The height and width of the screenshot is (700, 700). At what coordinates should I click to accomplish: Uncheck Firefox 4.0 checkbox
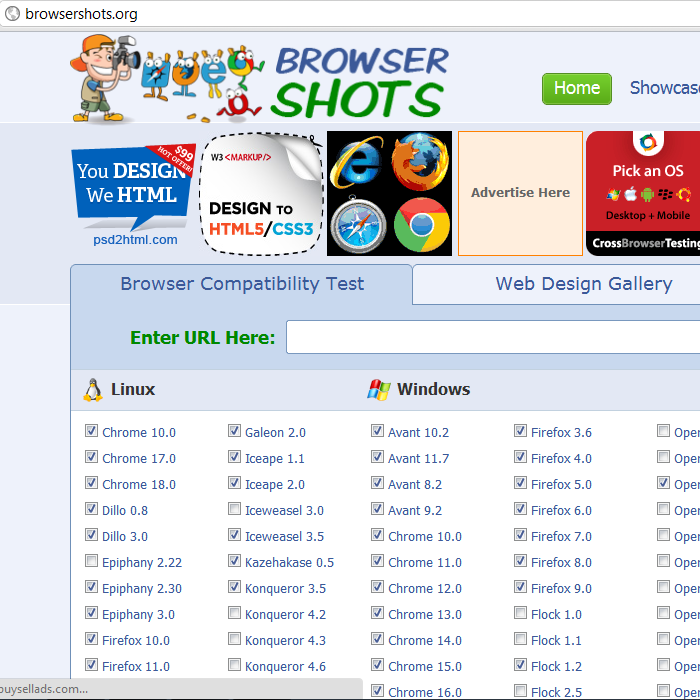click(x=520, y=457)
